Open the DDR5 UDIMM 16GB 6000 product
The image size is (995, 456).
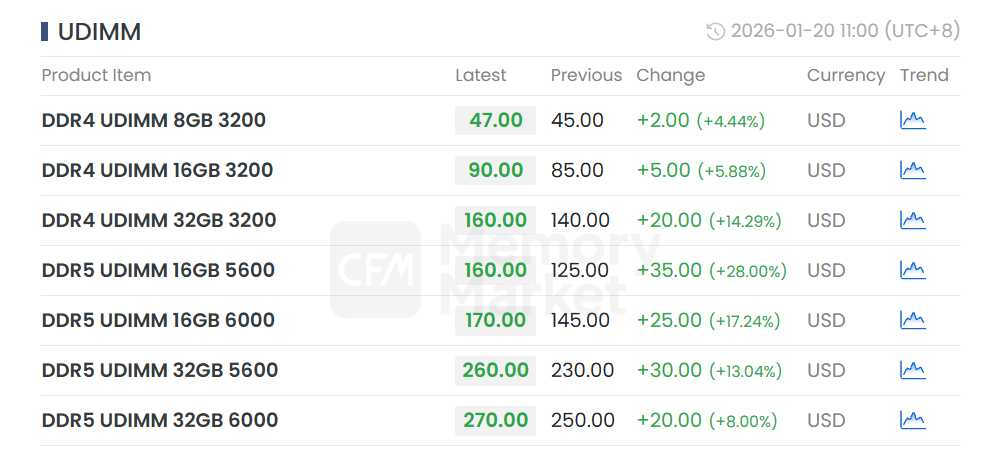[x=158, y=320]
